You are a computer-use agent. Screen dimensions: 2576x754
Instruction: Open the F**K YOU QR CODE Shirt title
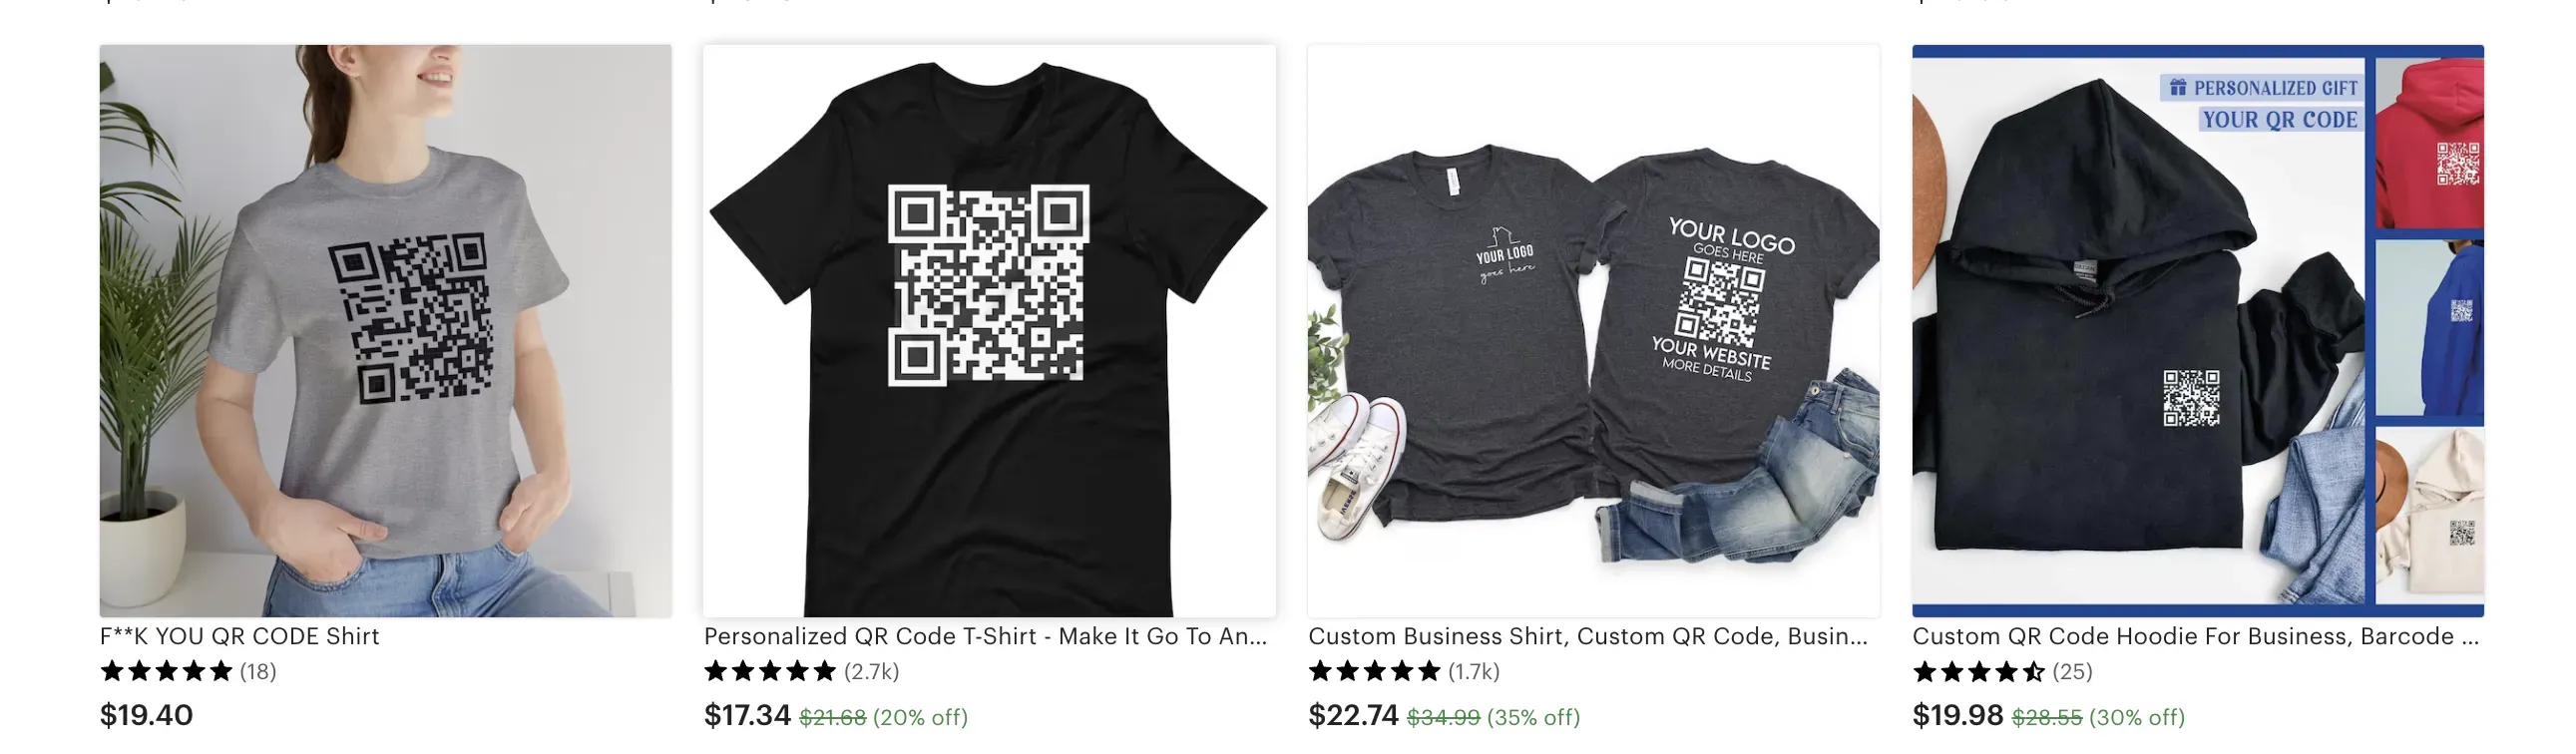[239, 636]
